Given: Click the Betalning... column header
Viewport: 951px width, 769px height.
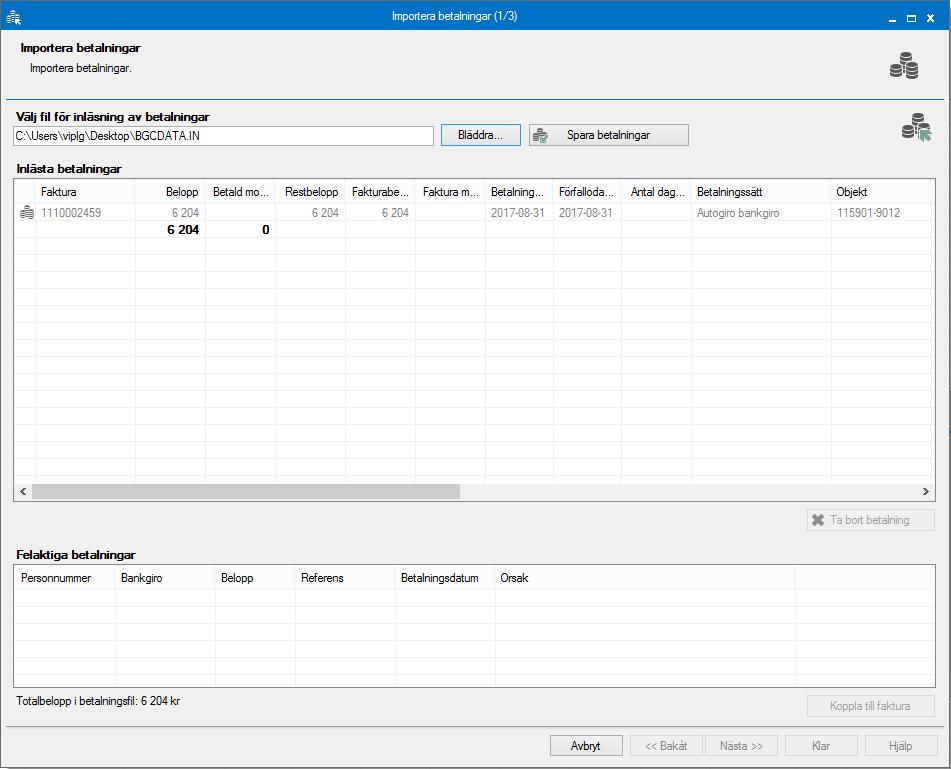Looking at the screenshot, I should tap(519, 192).
